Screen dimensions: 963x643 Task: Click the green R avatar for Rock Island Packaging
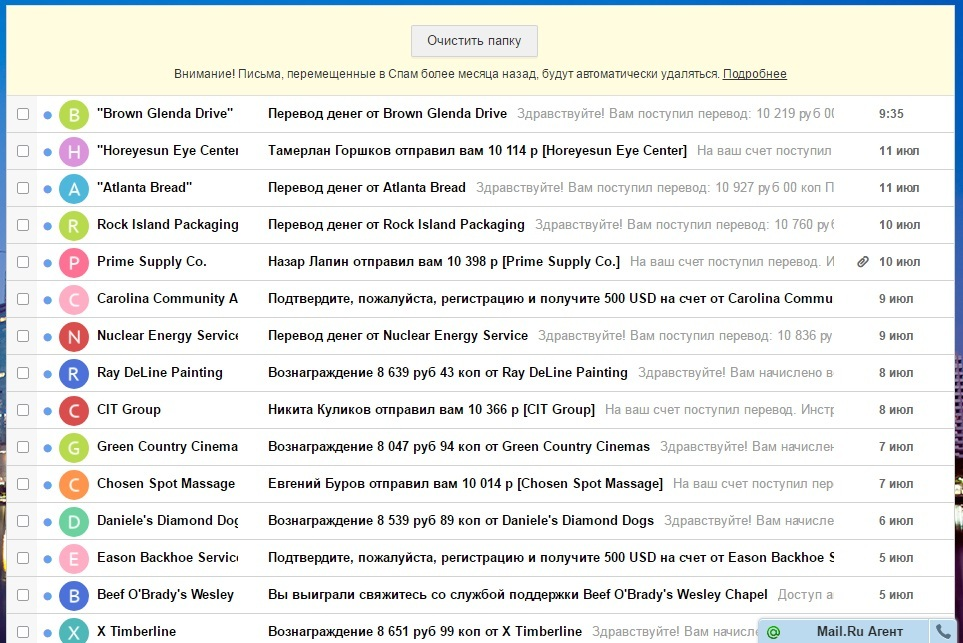point(74,225)
